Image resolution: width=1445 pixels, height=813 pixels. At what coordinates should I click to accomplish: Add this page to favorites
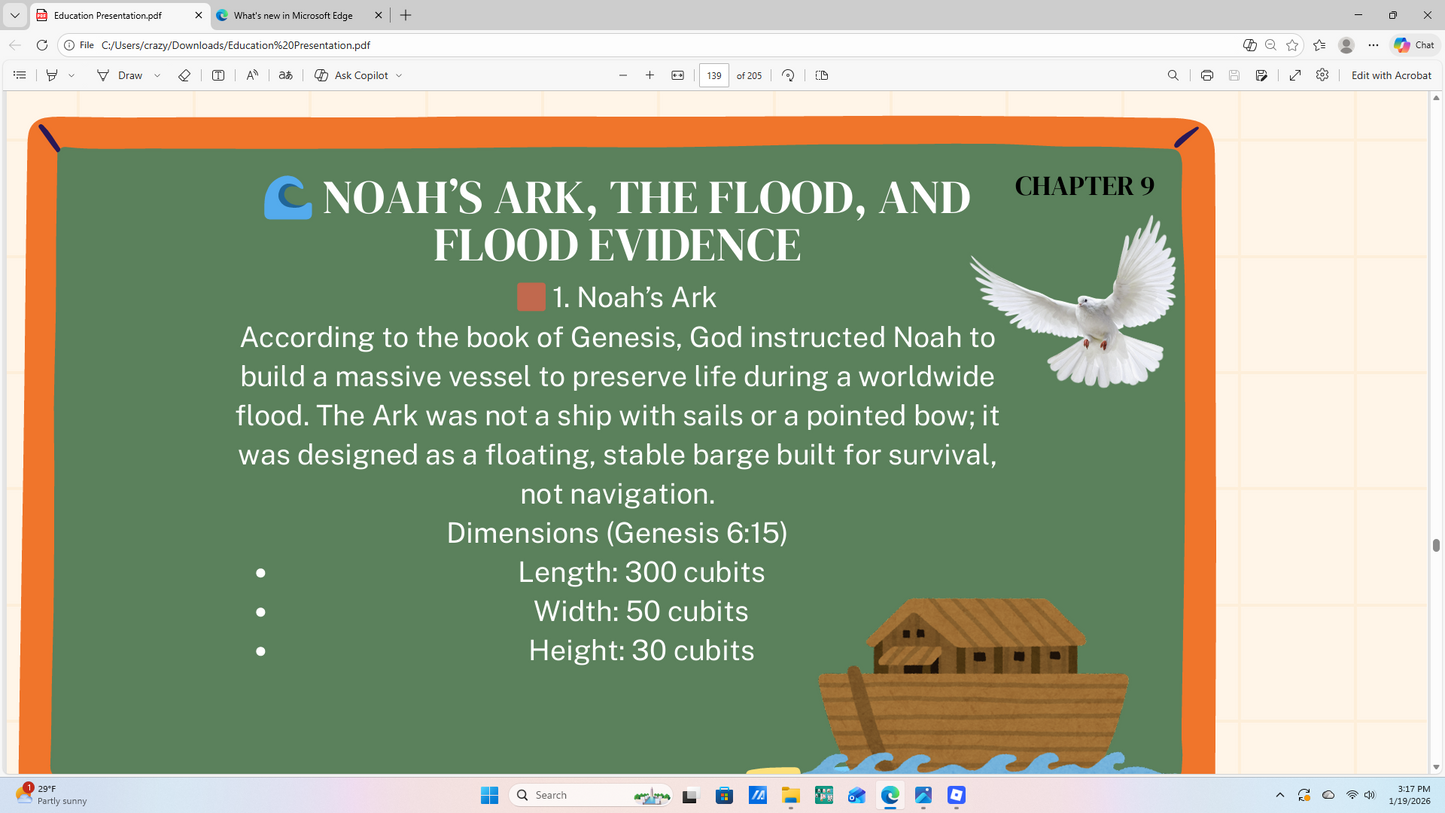1292,45
